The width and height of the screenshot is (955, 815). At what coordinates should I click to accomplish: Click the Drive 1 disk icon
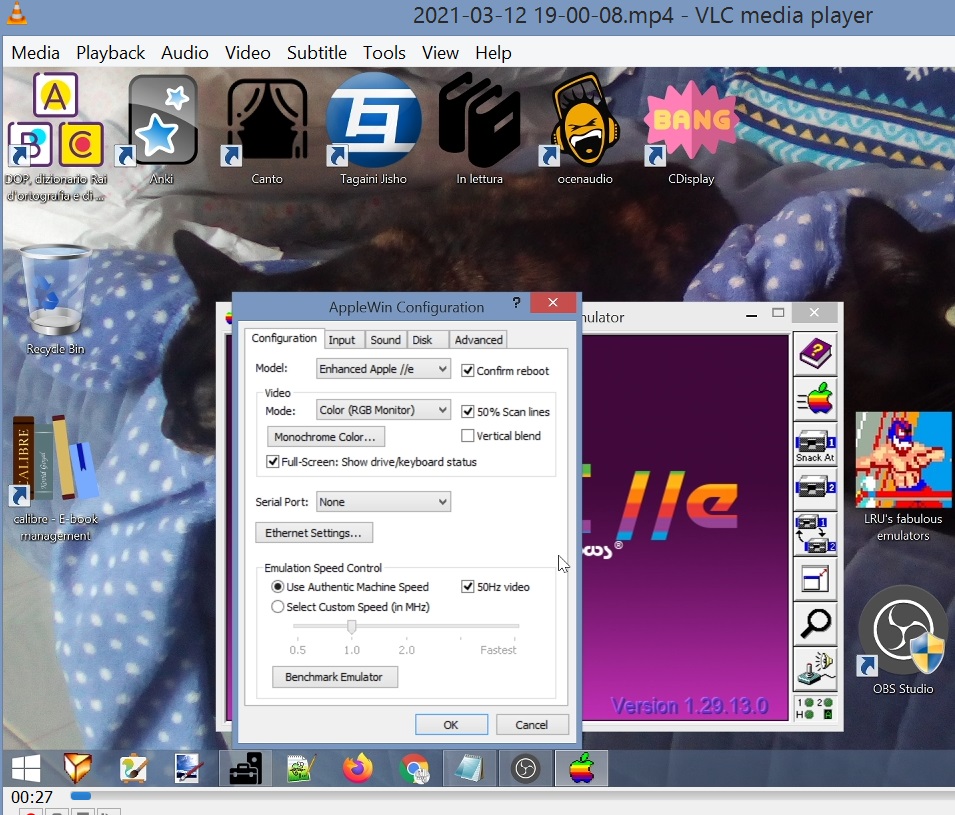pyautogui.click(x=815, y=443)
